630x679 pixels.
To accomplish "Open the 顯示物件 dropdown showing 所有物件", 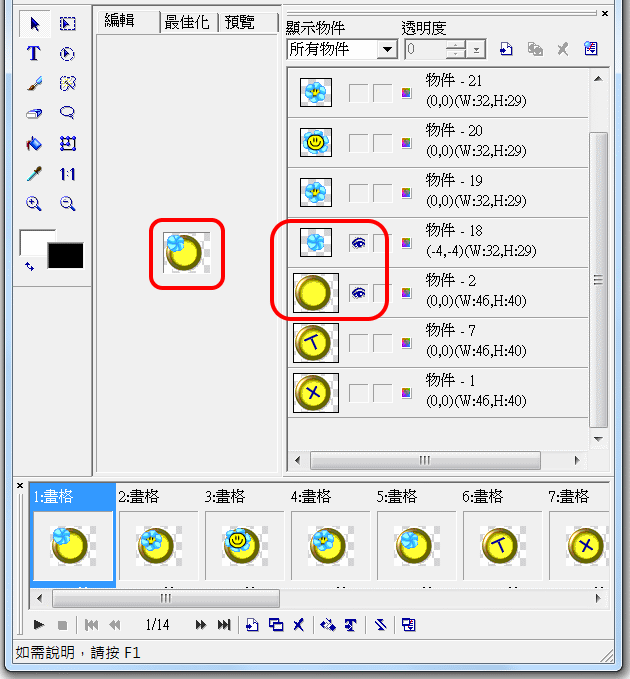I will (387, 49).
